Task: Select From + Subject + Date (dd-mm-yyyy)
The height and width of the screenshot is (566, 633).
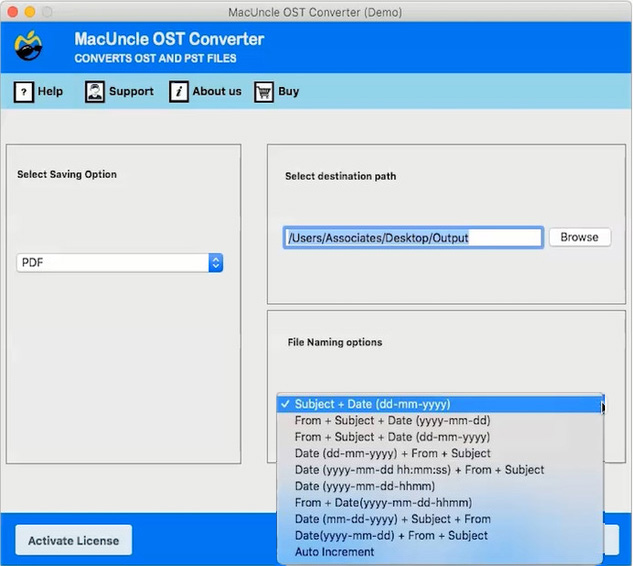Action: point(440,437)
